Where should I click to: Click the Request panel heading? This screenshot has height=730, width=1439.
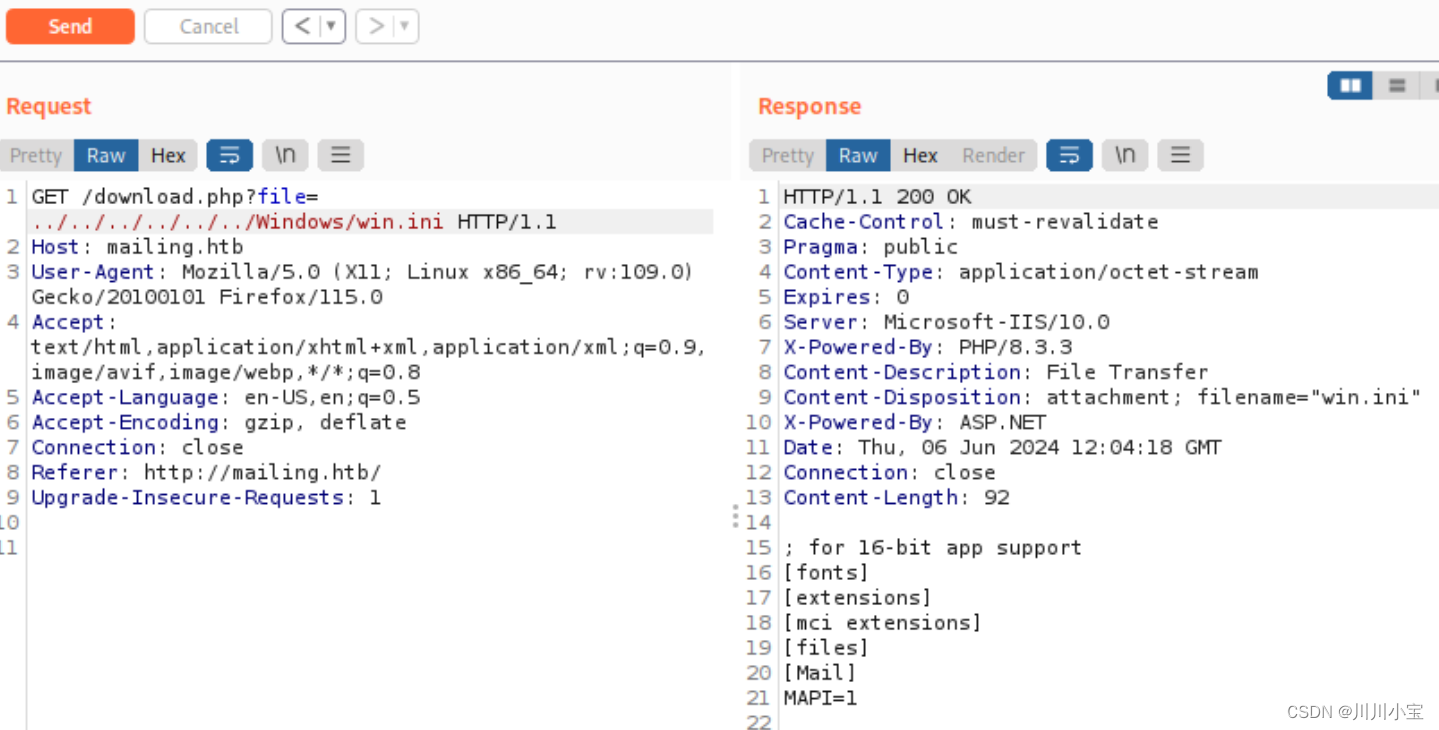(48, 106)
